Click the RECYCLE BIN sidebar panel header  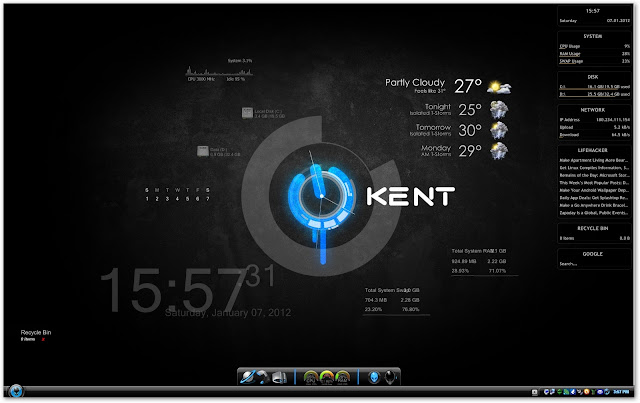(593, 228)
